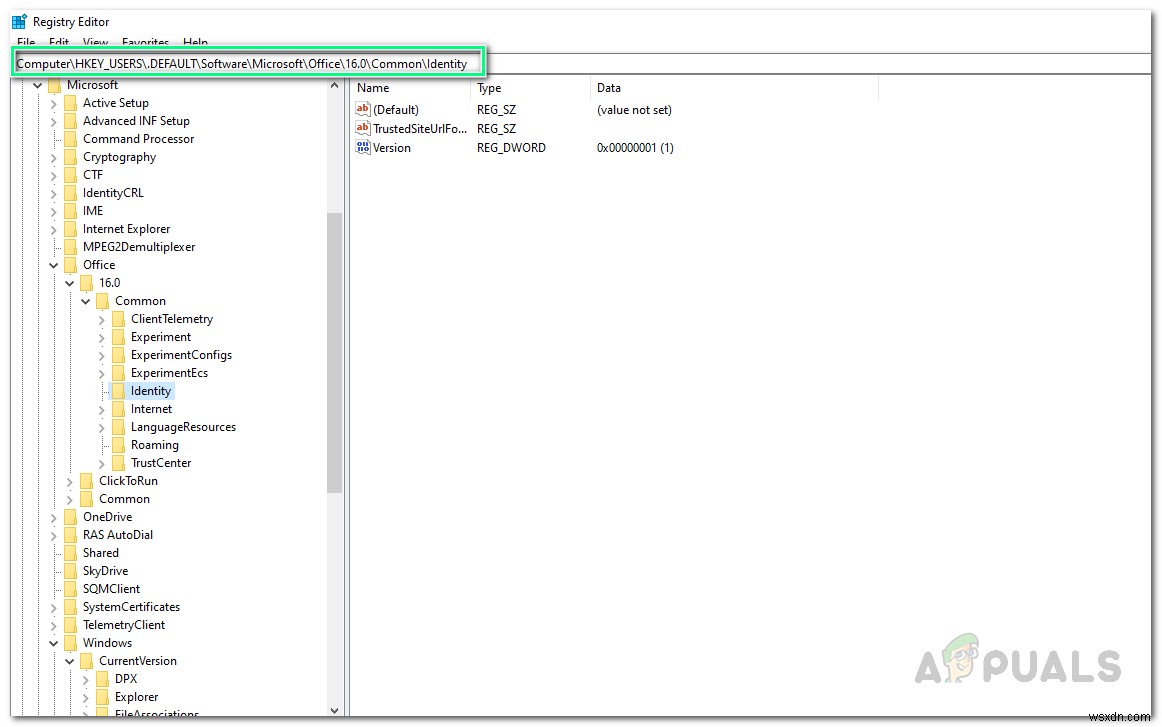Click the ClientTelemetry folder icon
The height and width of the screenshot is (727, 1162).
(119, 319)
